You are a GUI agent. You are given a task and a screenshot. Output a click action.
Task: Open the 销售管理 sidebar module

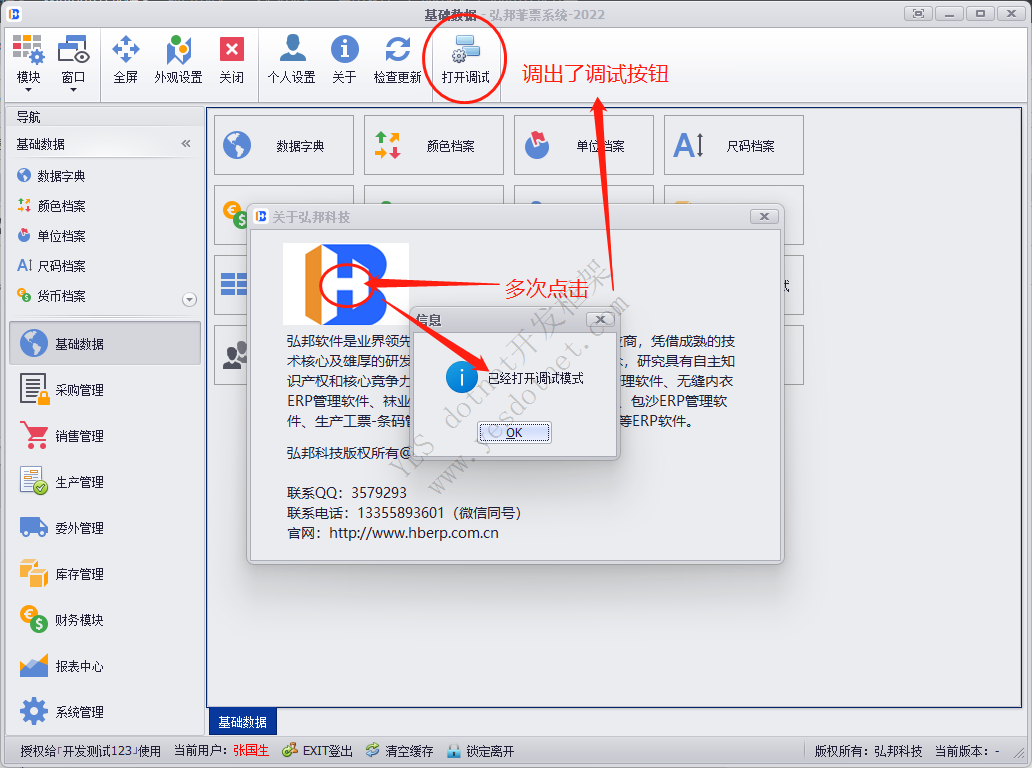pyautogui.click(x=105, y=436)
